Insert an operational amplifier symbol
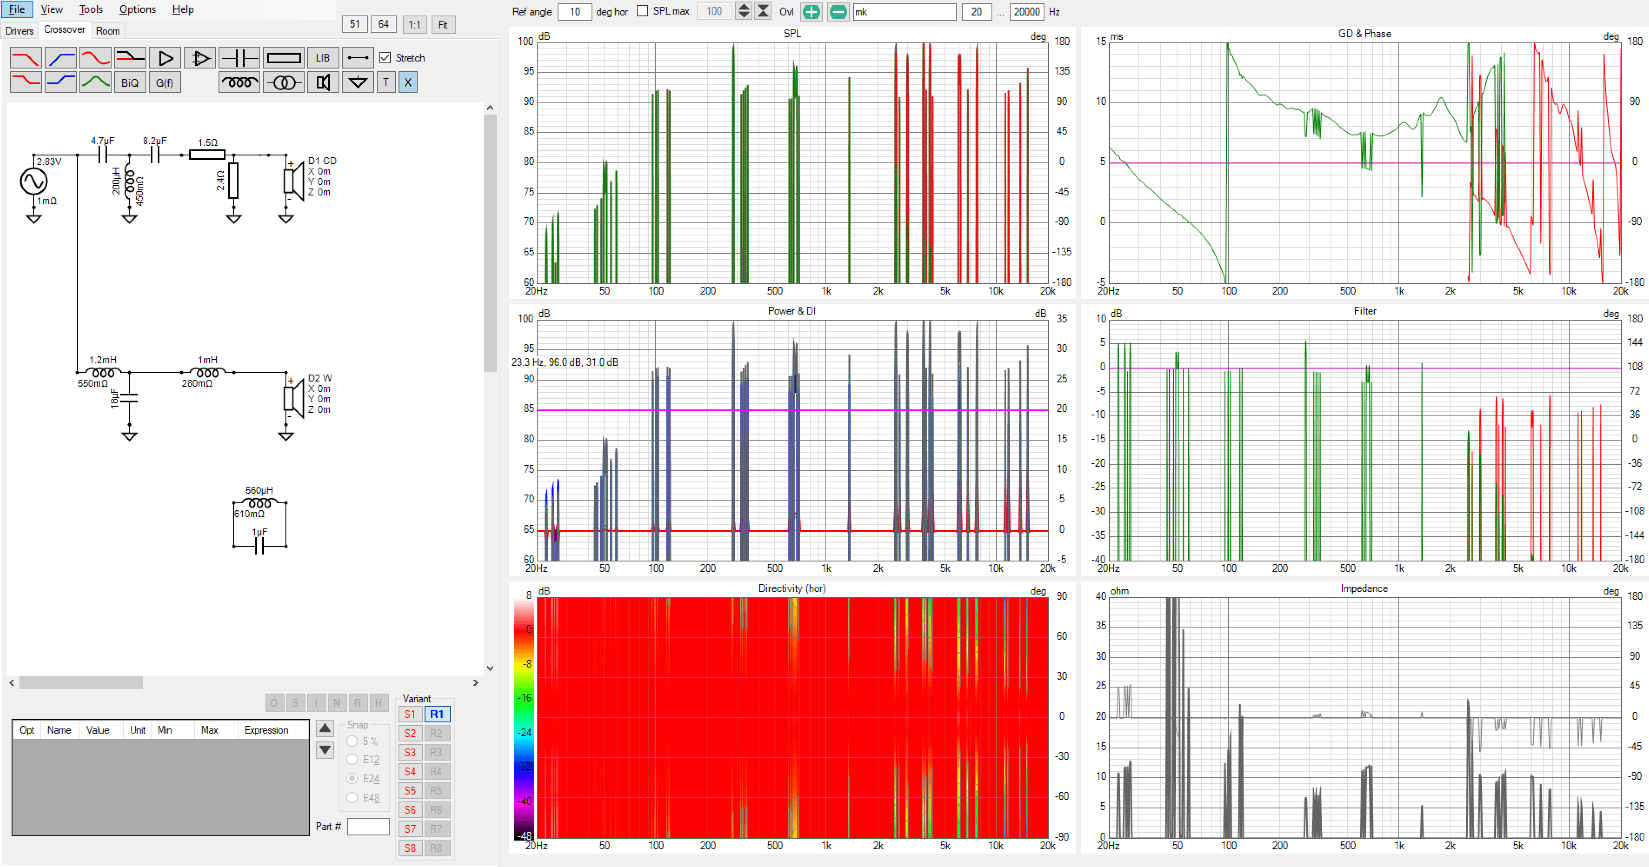This screenshot has width=1649, height=867. [x=200, y=58]
